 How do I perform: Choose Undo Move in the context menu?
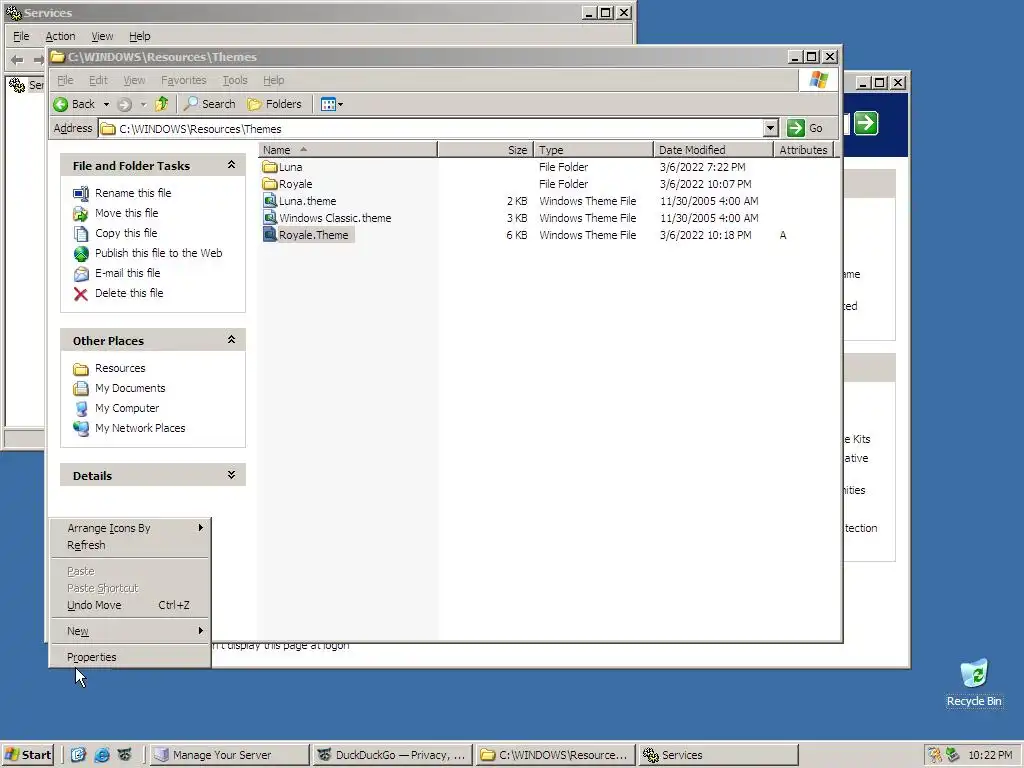click(x=131, y=605)
